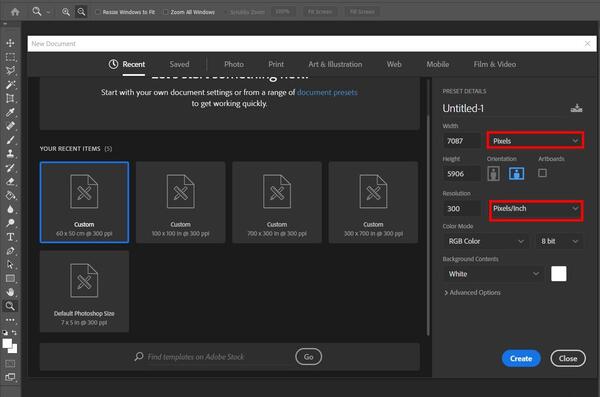Set landscape orientation
The image size is (600, 397).
point(516,173)
